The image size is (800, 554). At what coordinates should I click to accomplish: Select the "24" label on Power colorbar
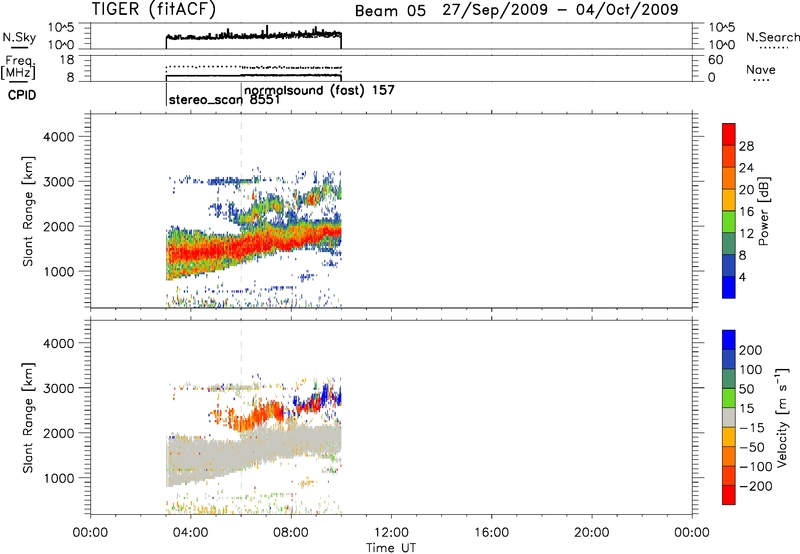[x=746, y=168]
